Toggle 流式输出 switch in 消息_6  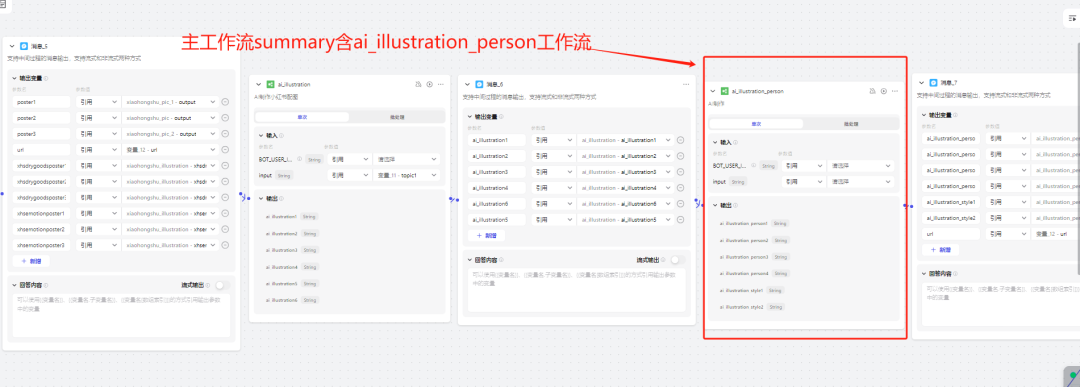point(678,260)
